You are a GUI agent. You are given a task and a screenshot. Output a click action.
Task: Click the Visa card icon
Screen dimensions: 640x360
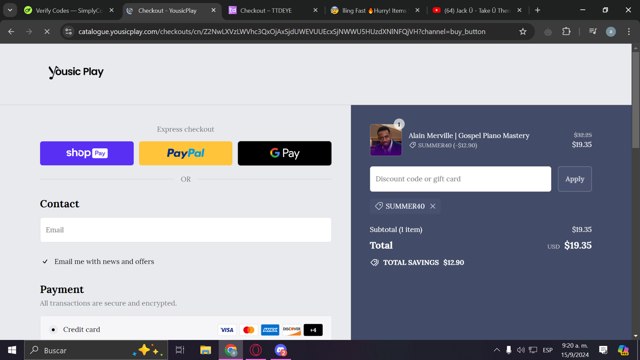click(227, 330)
